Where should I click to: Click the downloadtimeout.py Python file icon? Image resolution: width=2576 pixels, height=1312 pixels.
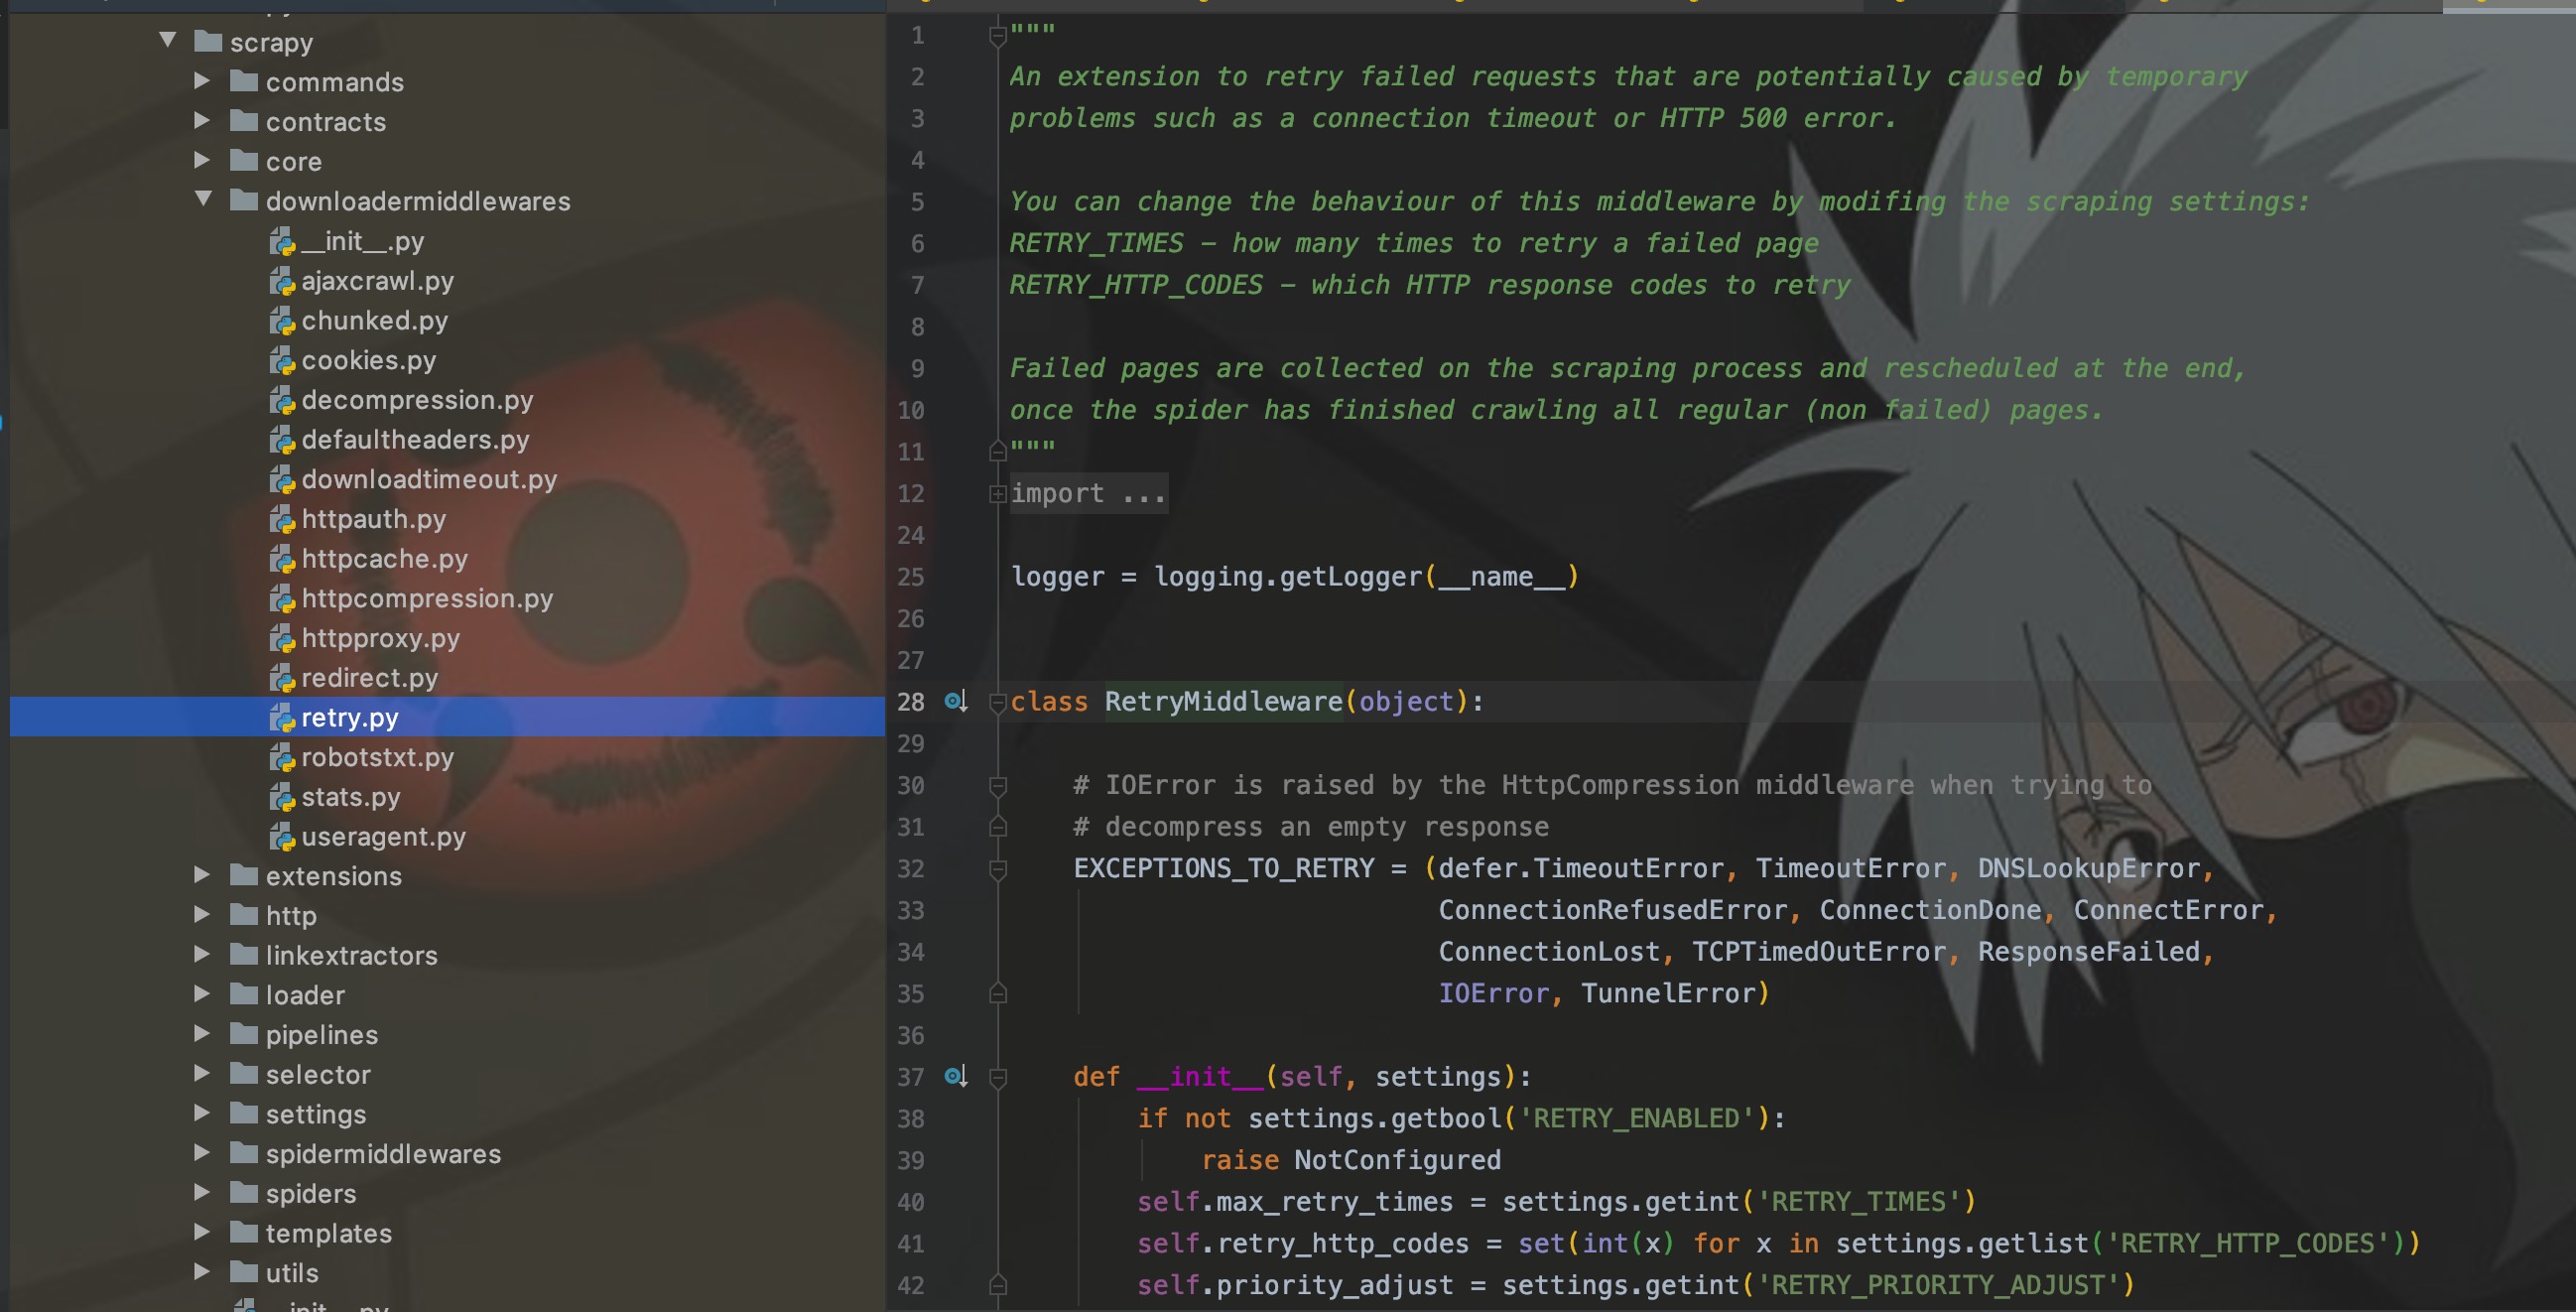pos(282,480)
